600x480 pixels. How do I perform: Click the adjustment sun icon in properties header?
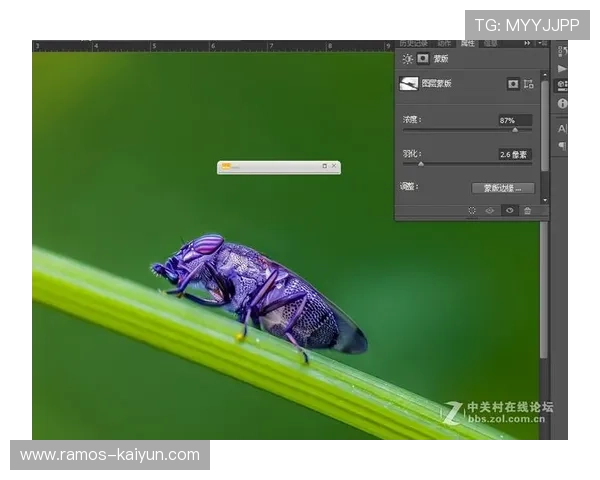click(408, 59)
